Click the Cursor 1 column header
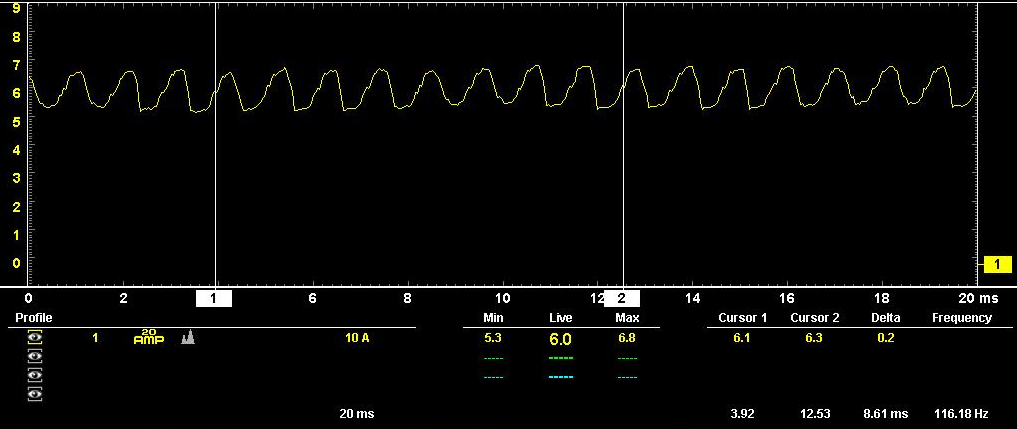This screenshot has height=429, width=1017. [743, 318]
